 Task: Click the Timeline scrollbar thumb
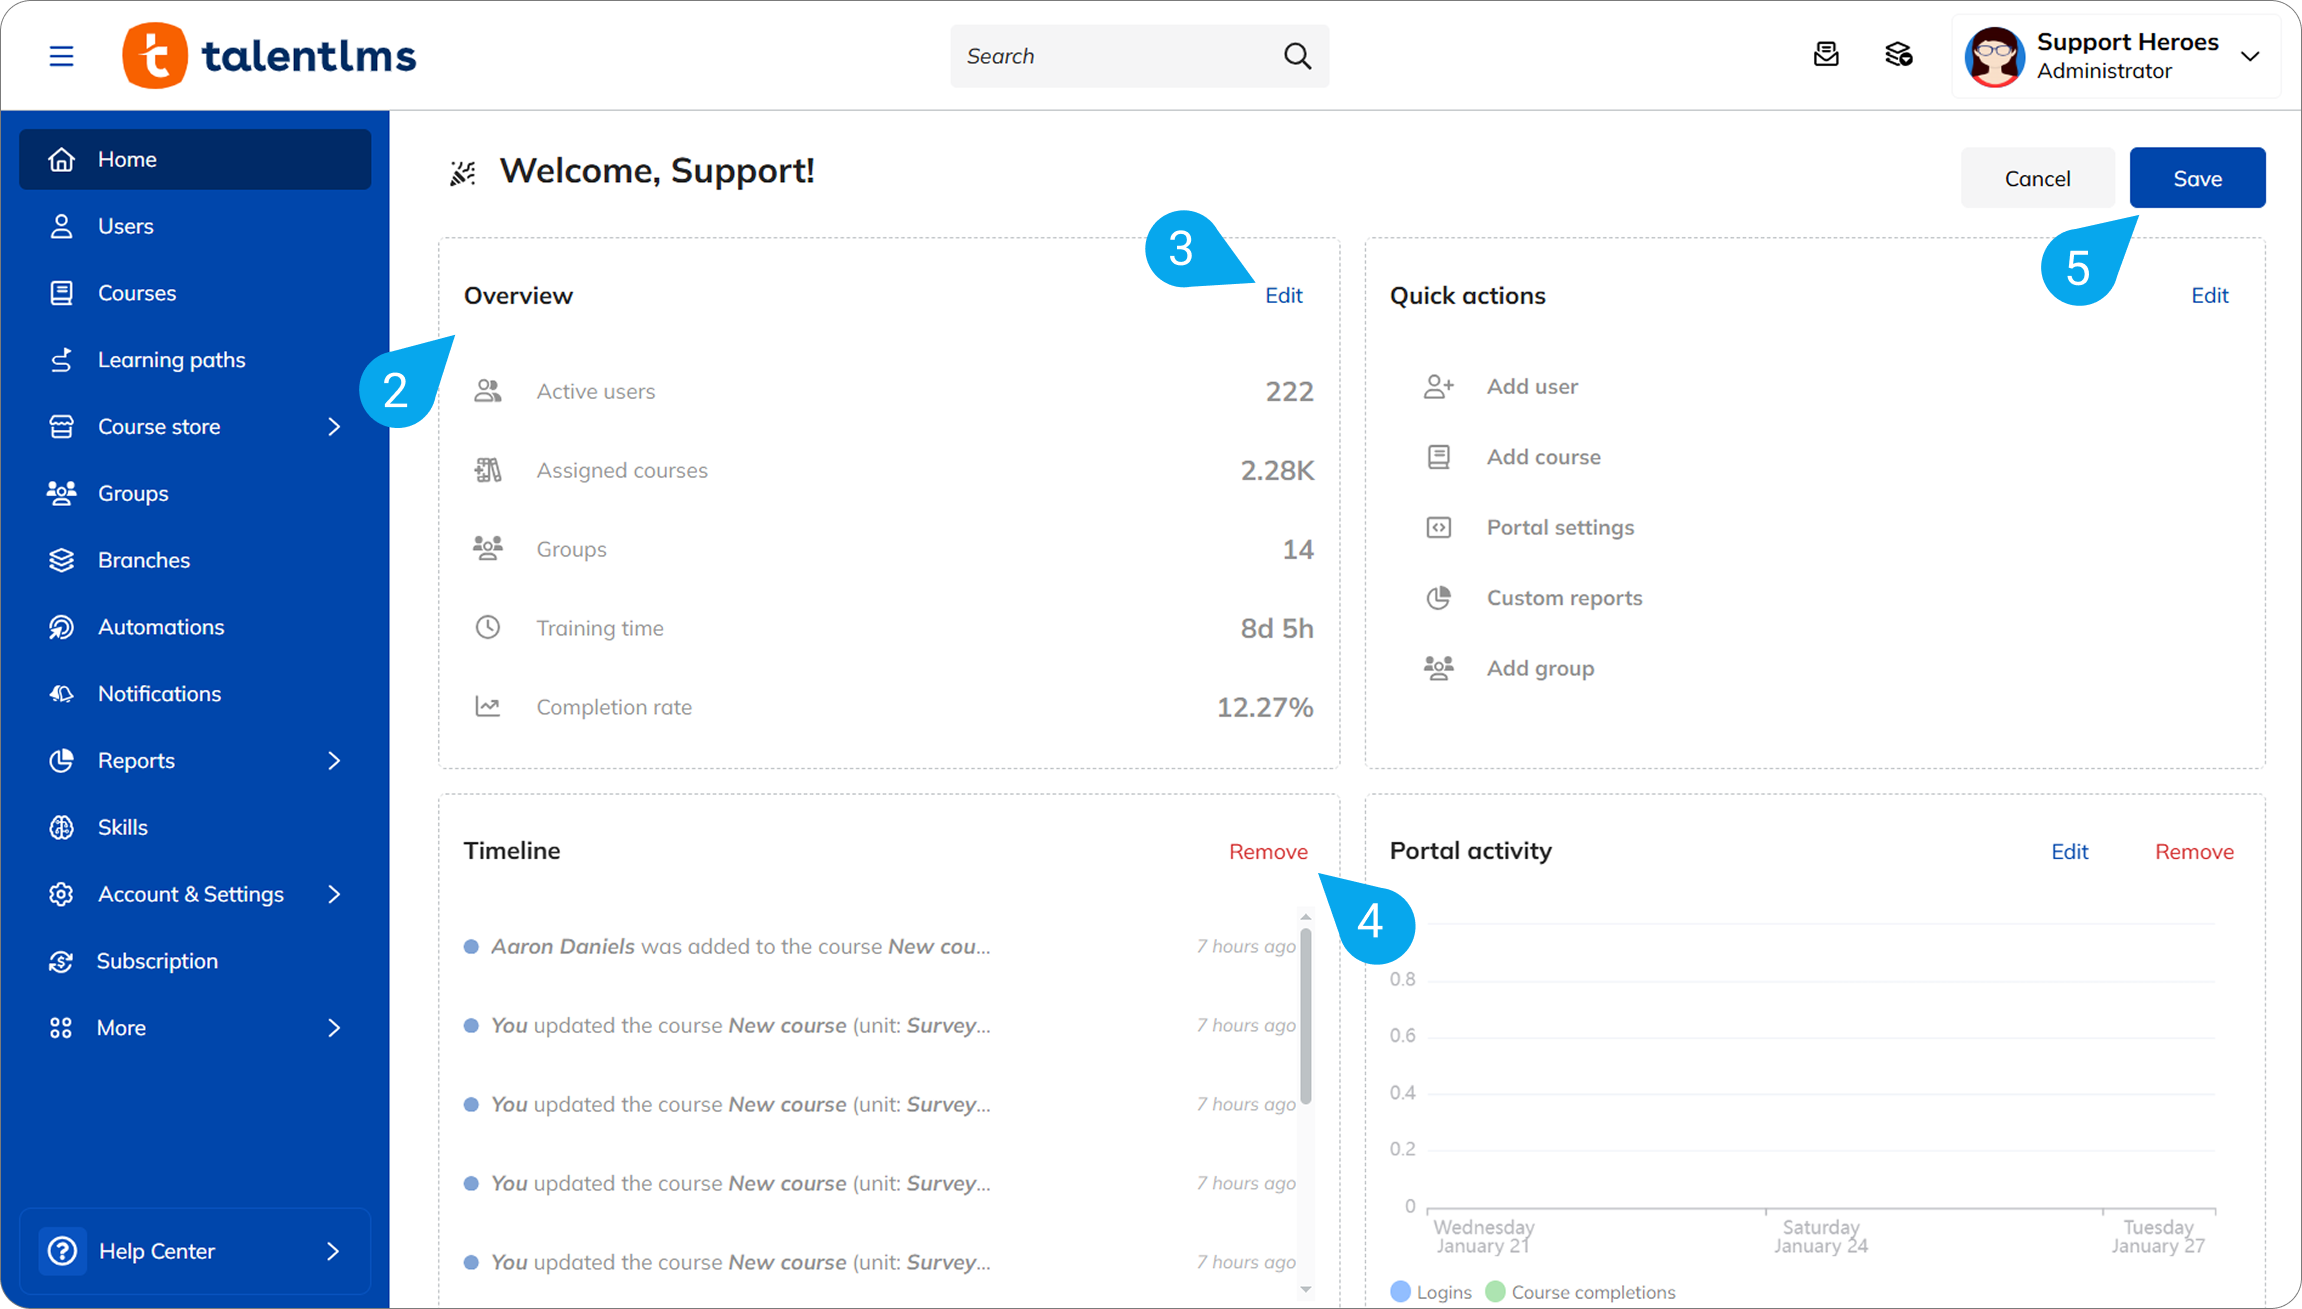pos(1305,1015)
